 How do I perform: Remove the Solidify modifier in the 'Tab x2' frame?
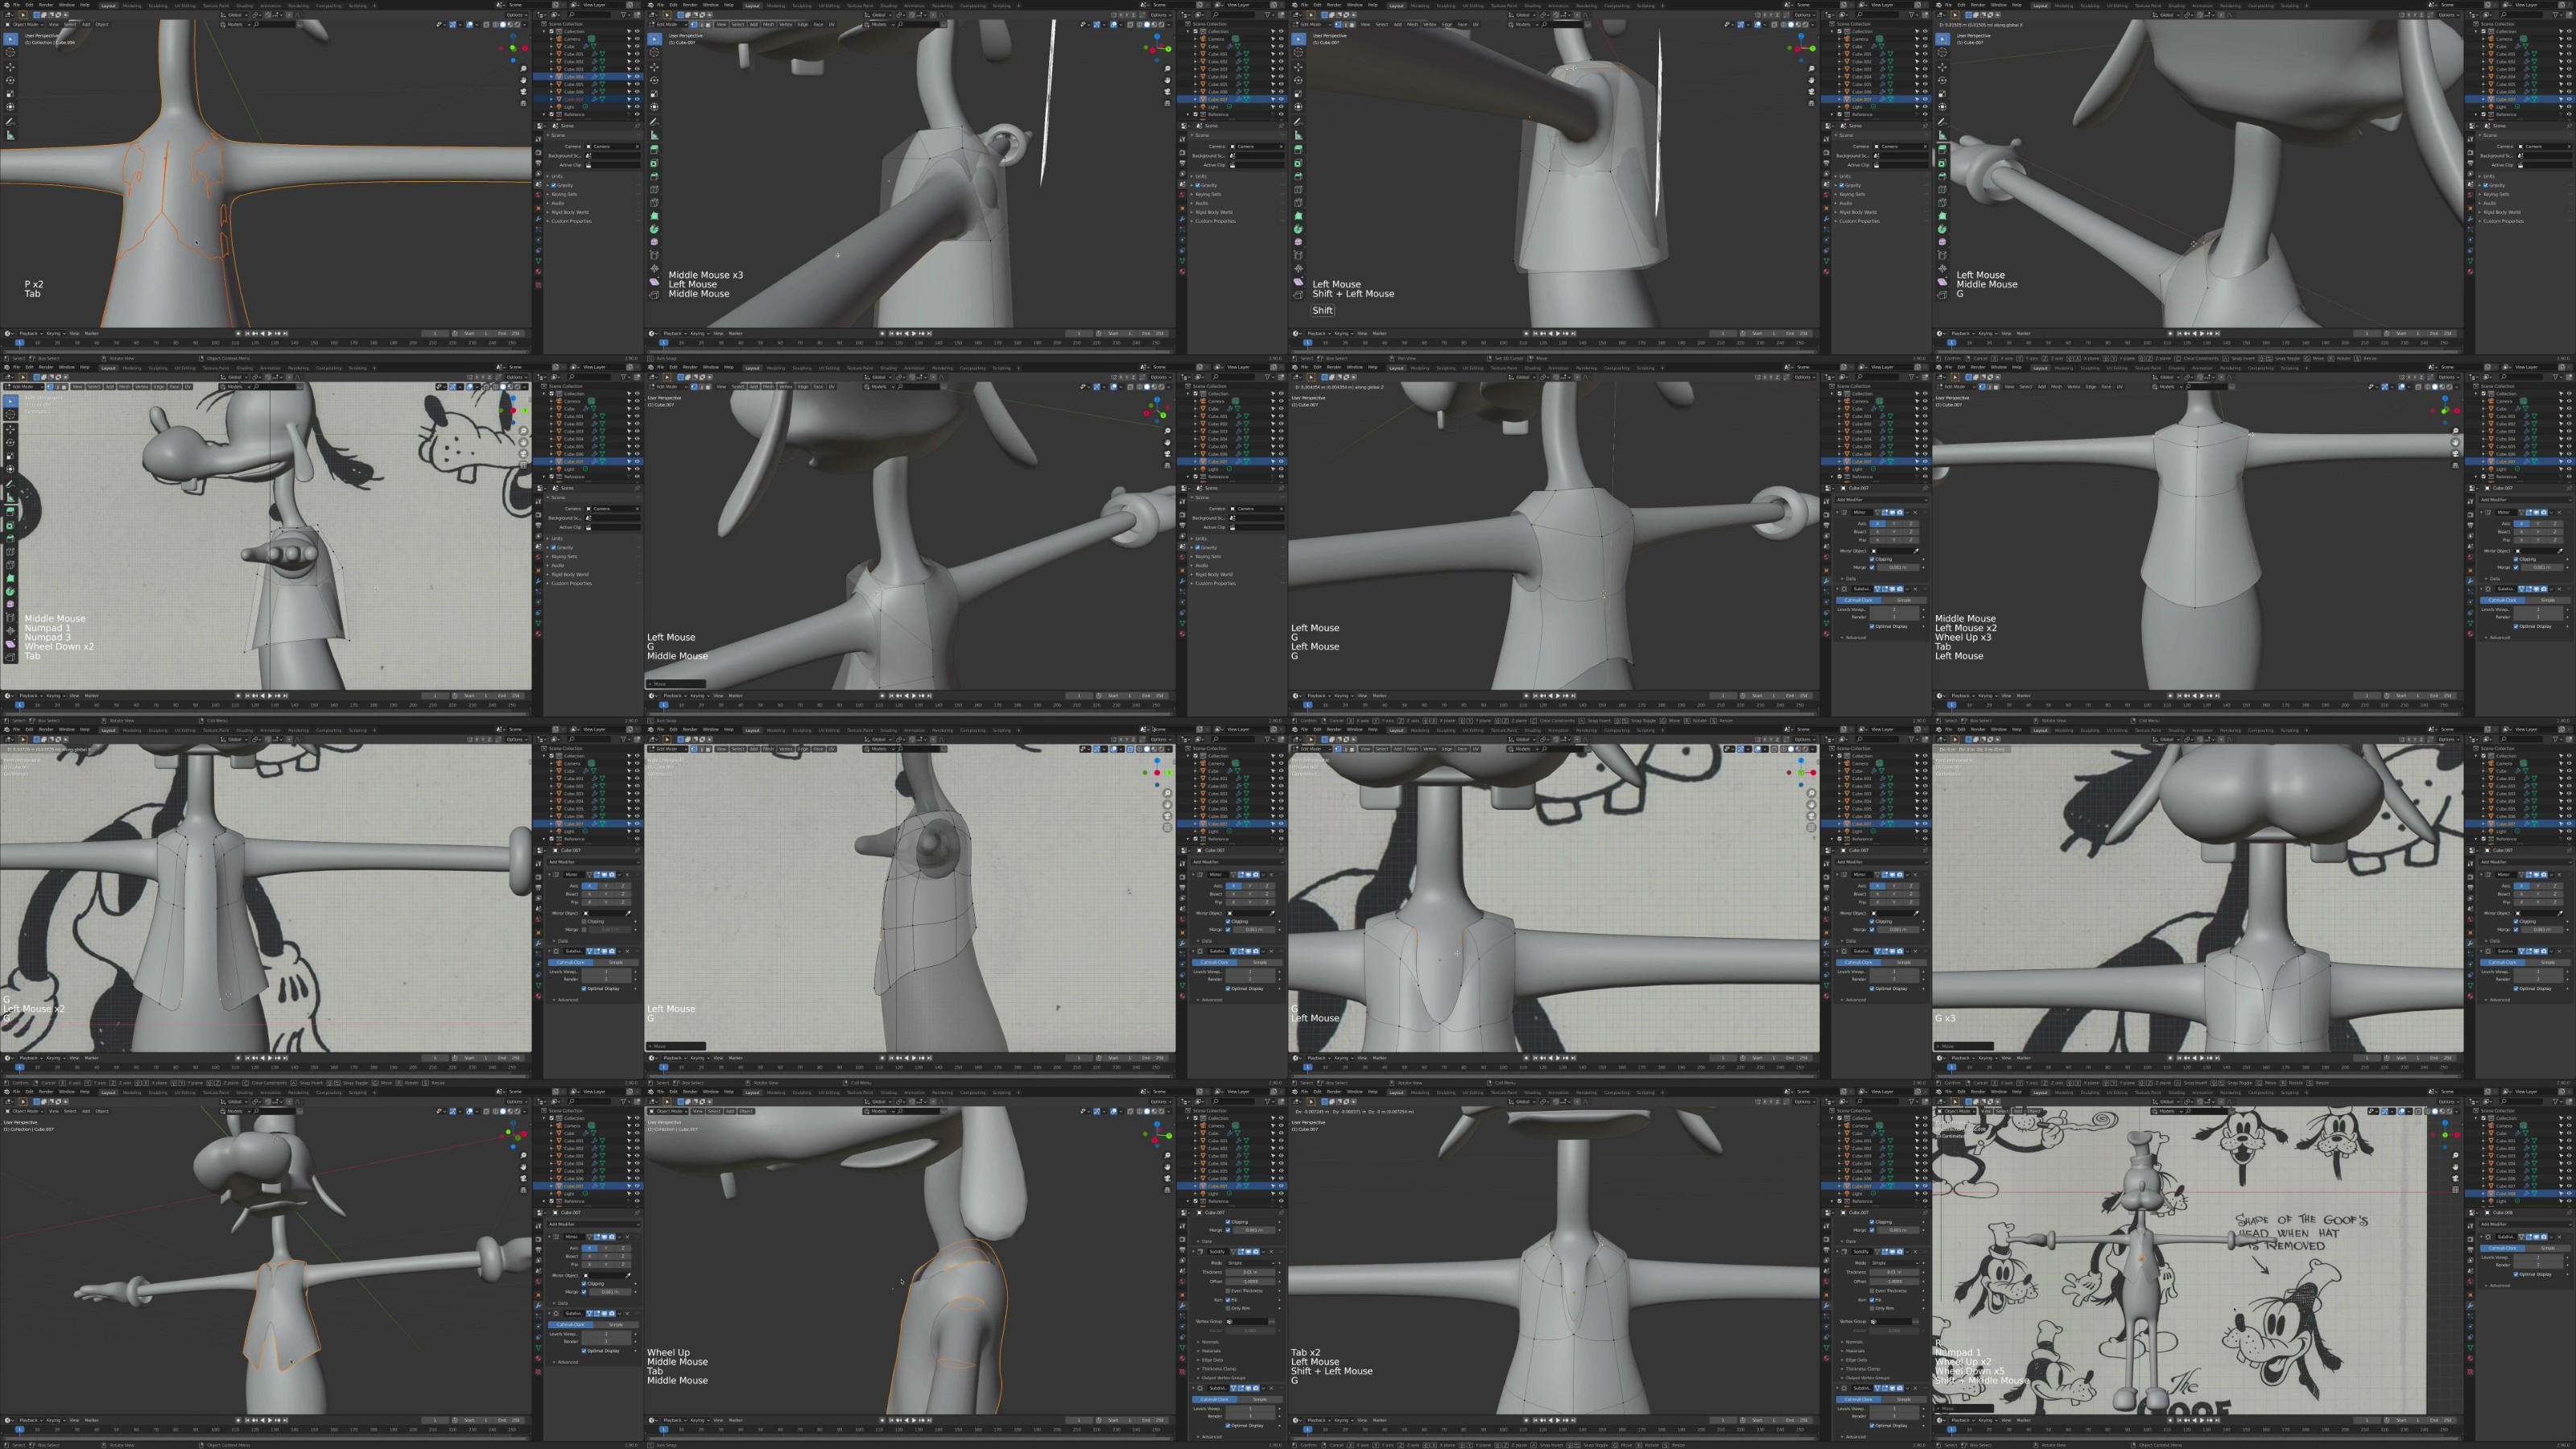click(1915, 1251)
